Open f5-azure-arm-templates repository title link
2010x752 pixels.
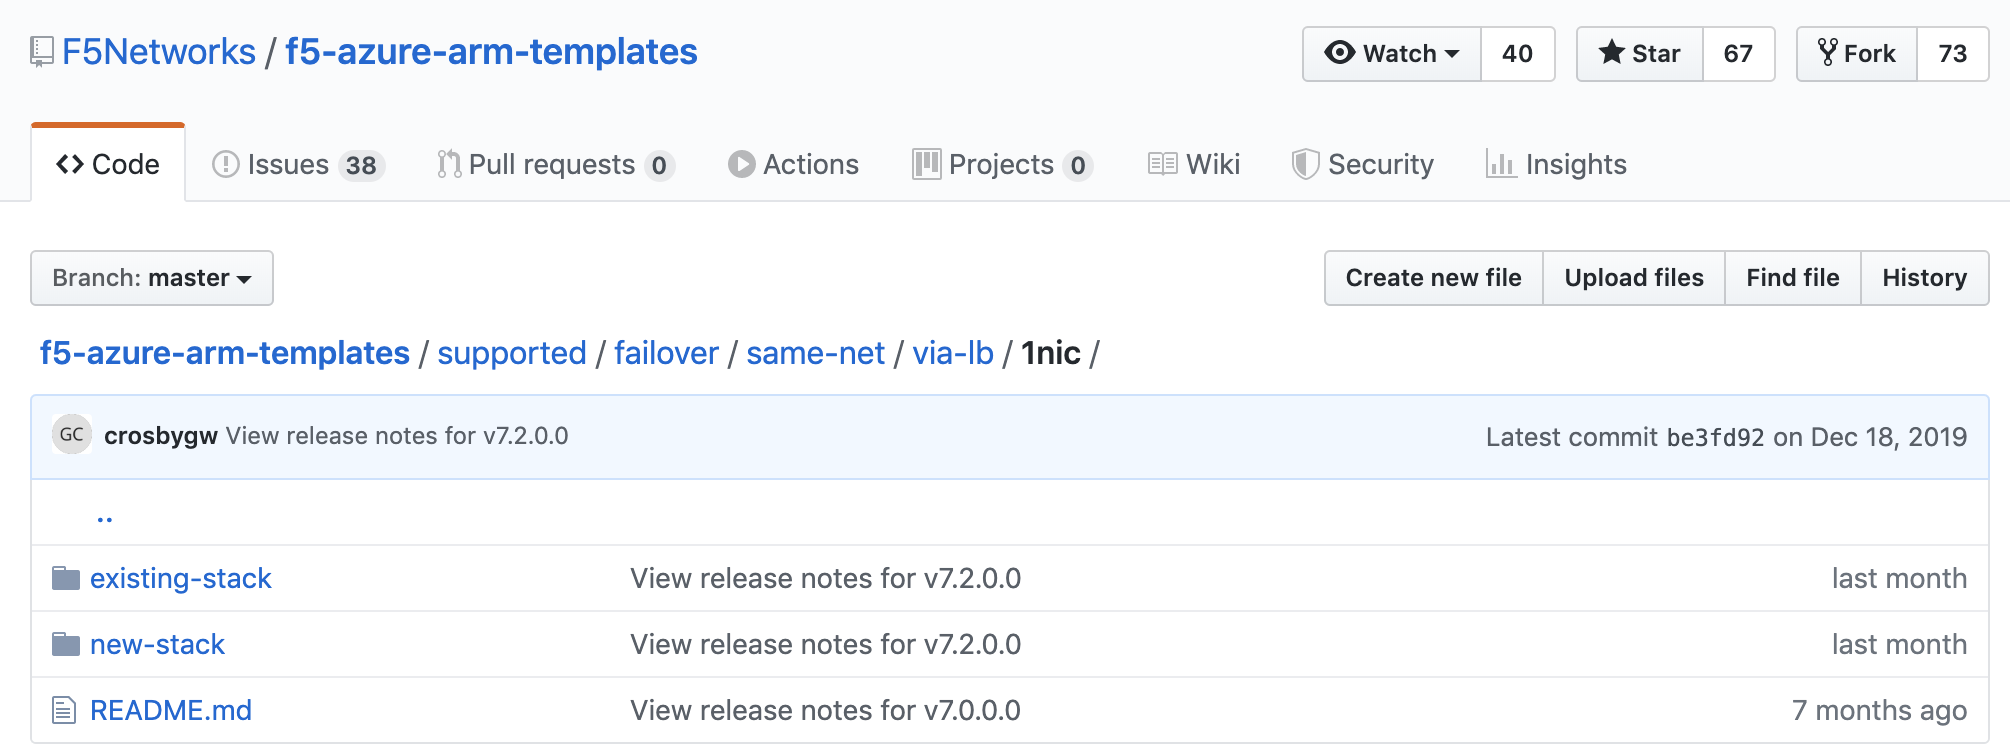(x=491, y=52)
